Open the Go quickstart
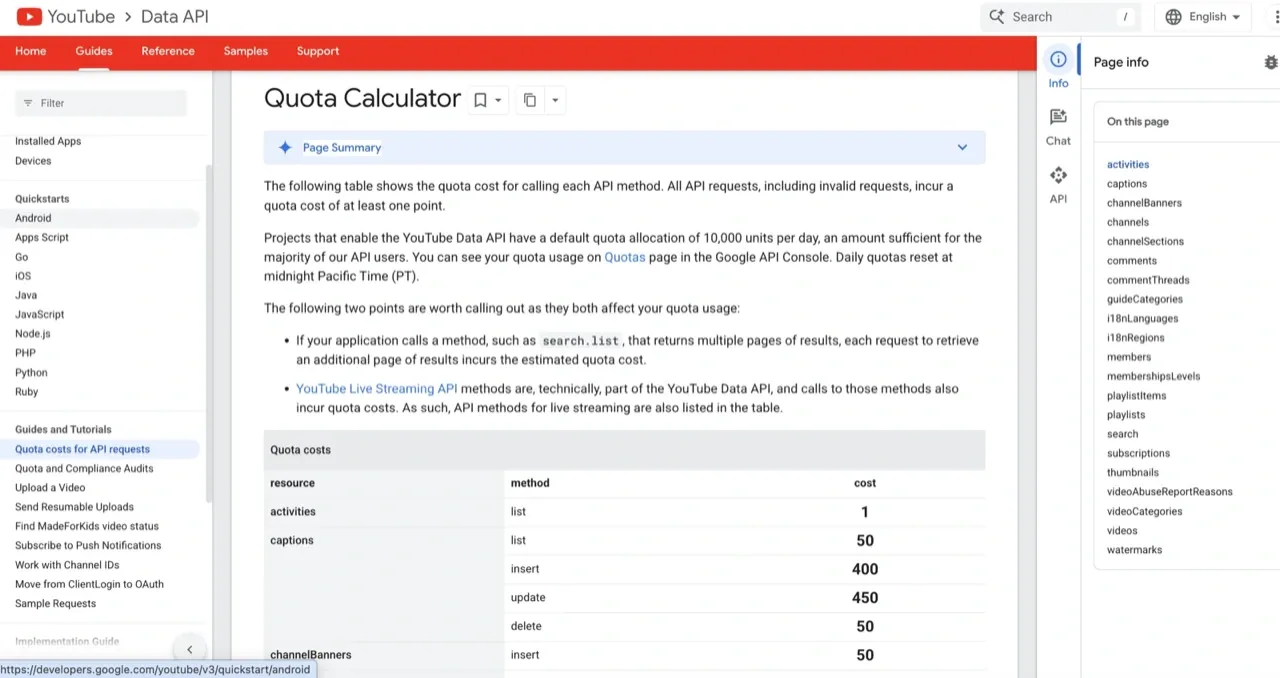The height and width of the screenshot is (678, 1280). pyautogui.click(x=21, y=257)
